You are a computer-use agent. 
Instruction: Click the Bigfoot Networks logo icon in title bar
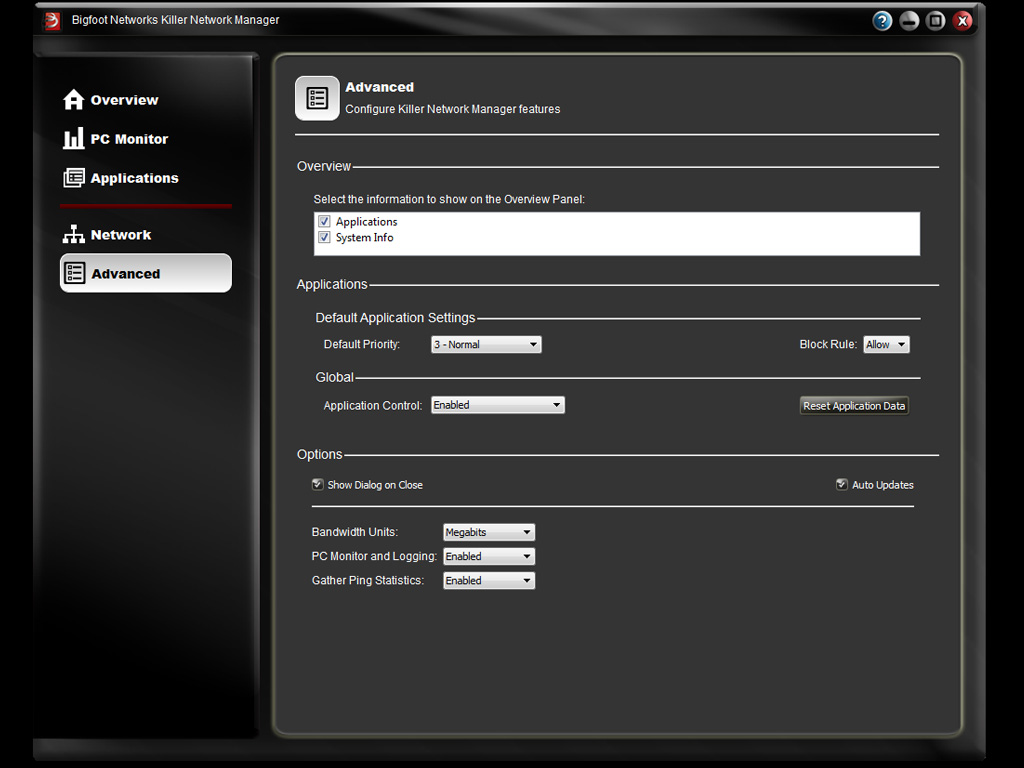pyautogui.click(x=52, y=21)
